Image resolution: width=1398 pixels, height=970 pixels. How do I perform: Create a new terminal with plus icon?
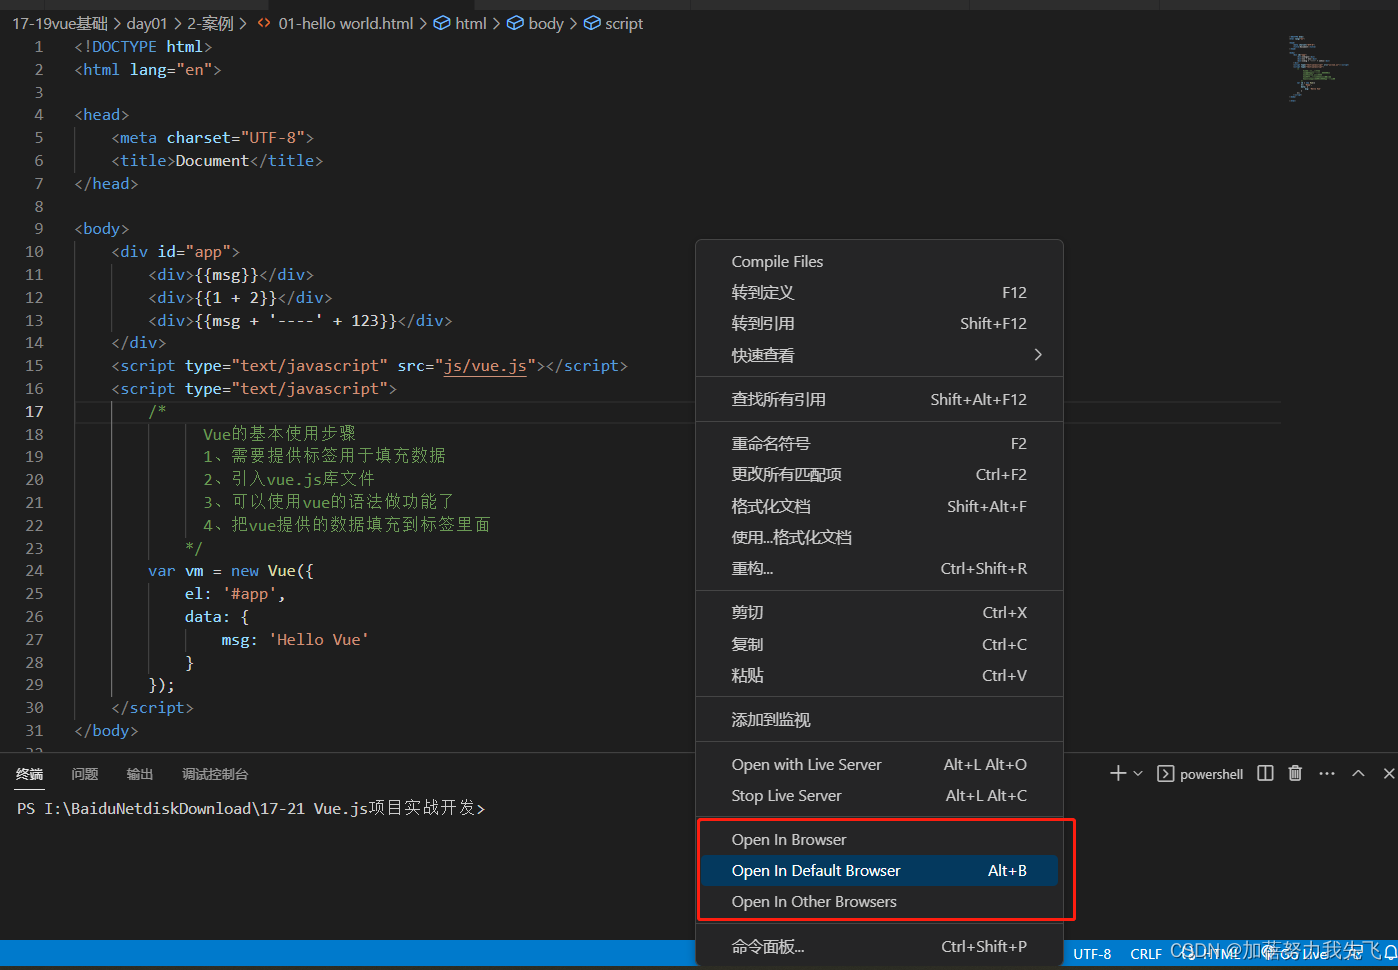[1118, 773]
